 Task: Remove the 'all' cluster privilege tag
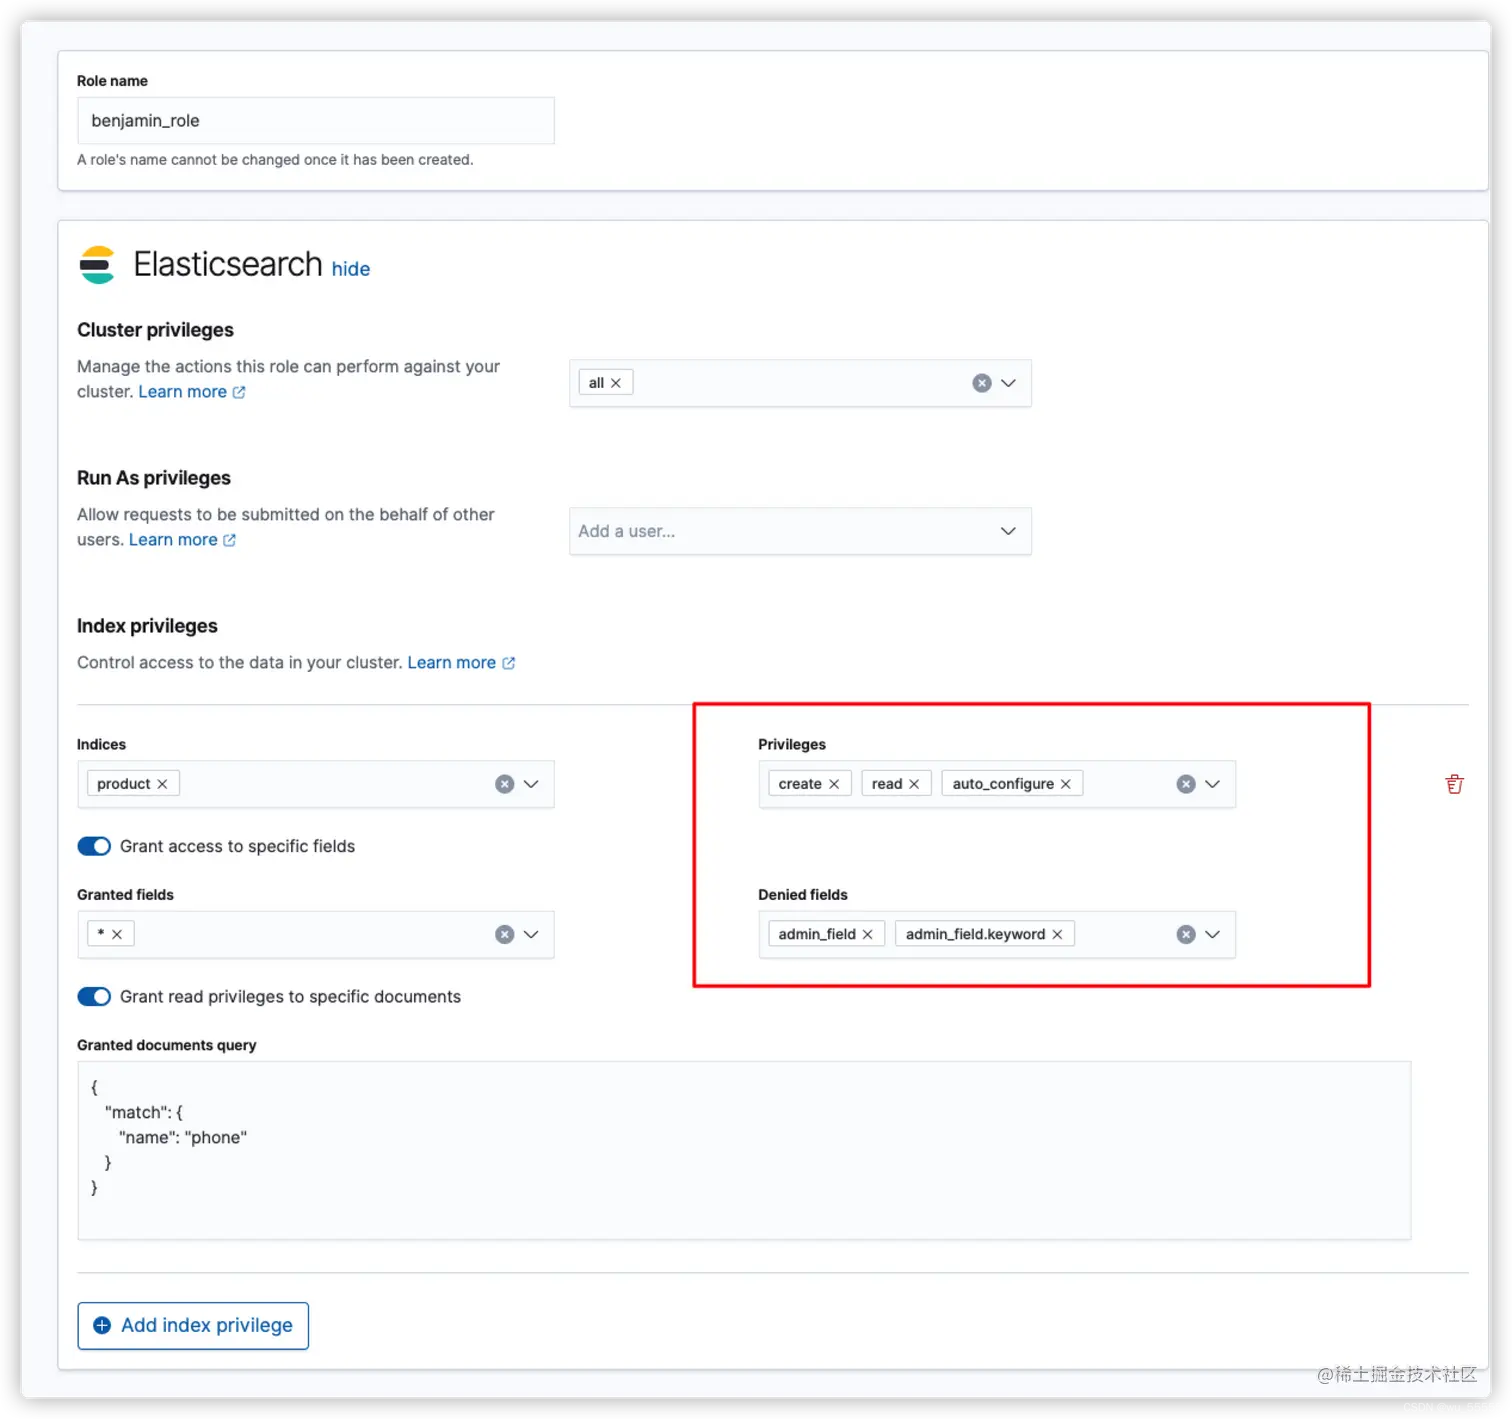point(616,383)
